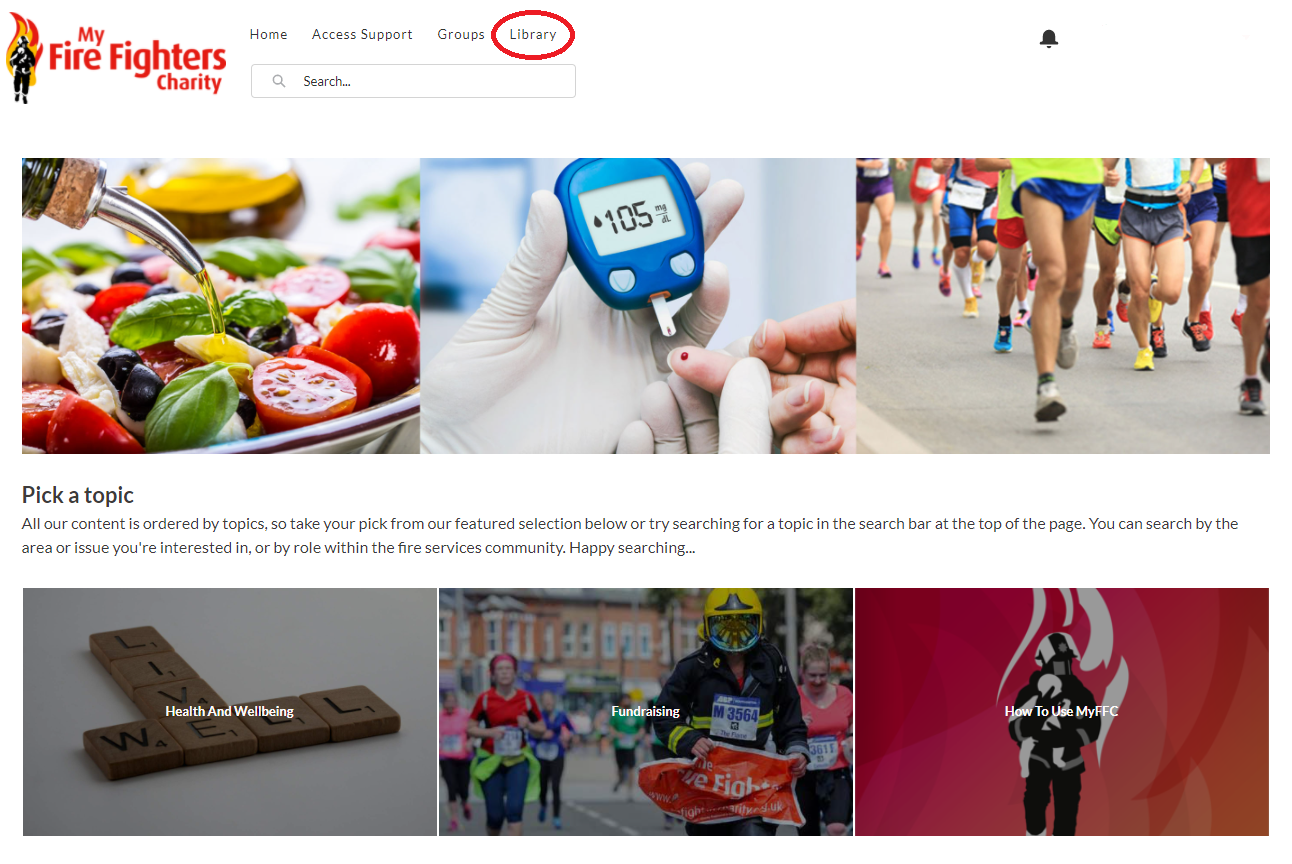1292x864 pixels.
Task: Open the Access Support menu item
Action: click(362, 34)
